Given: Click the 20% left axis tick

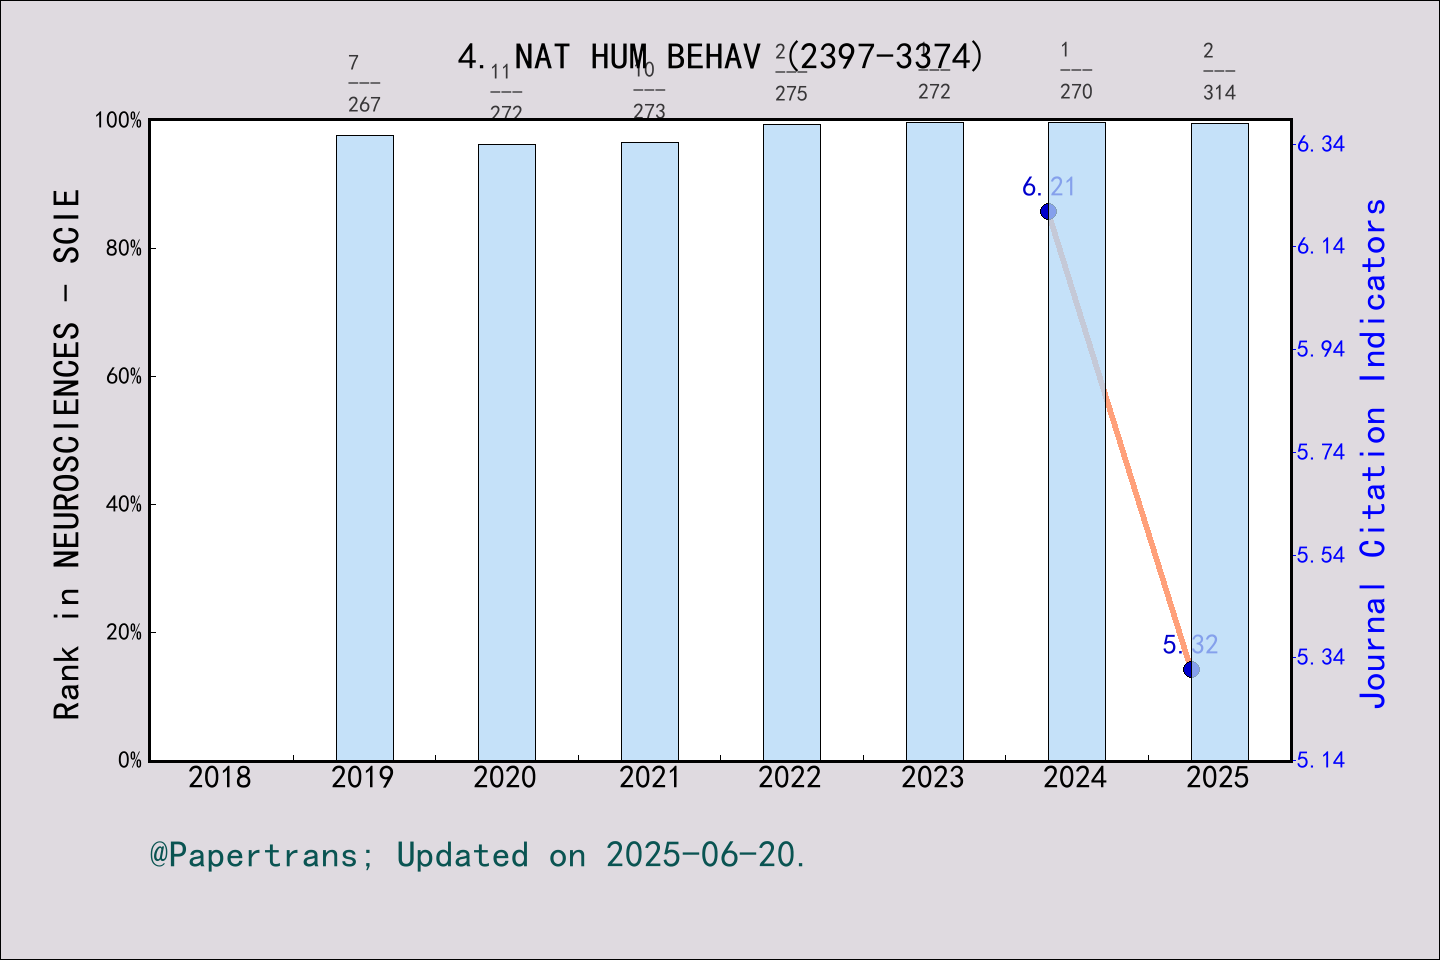Looking at the screenshot, I should (x=124, y=632).
